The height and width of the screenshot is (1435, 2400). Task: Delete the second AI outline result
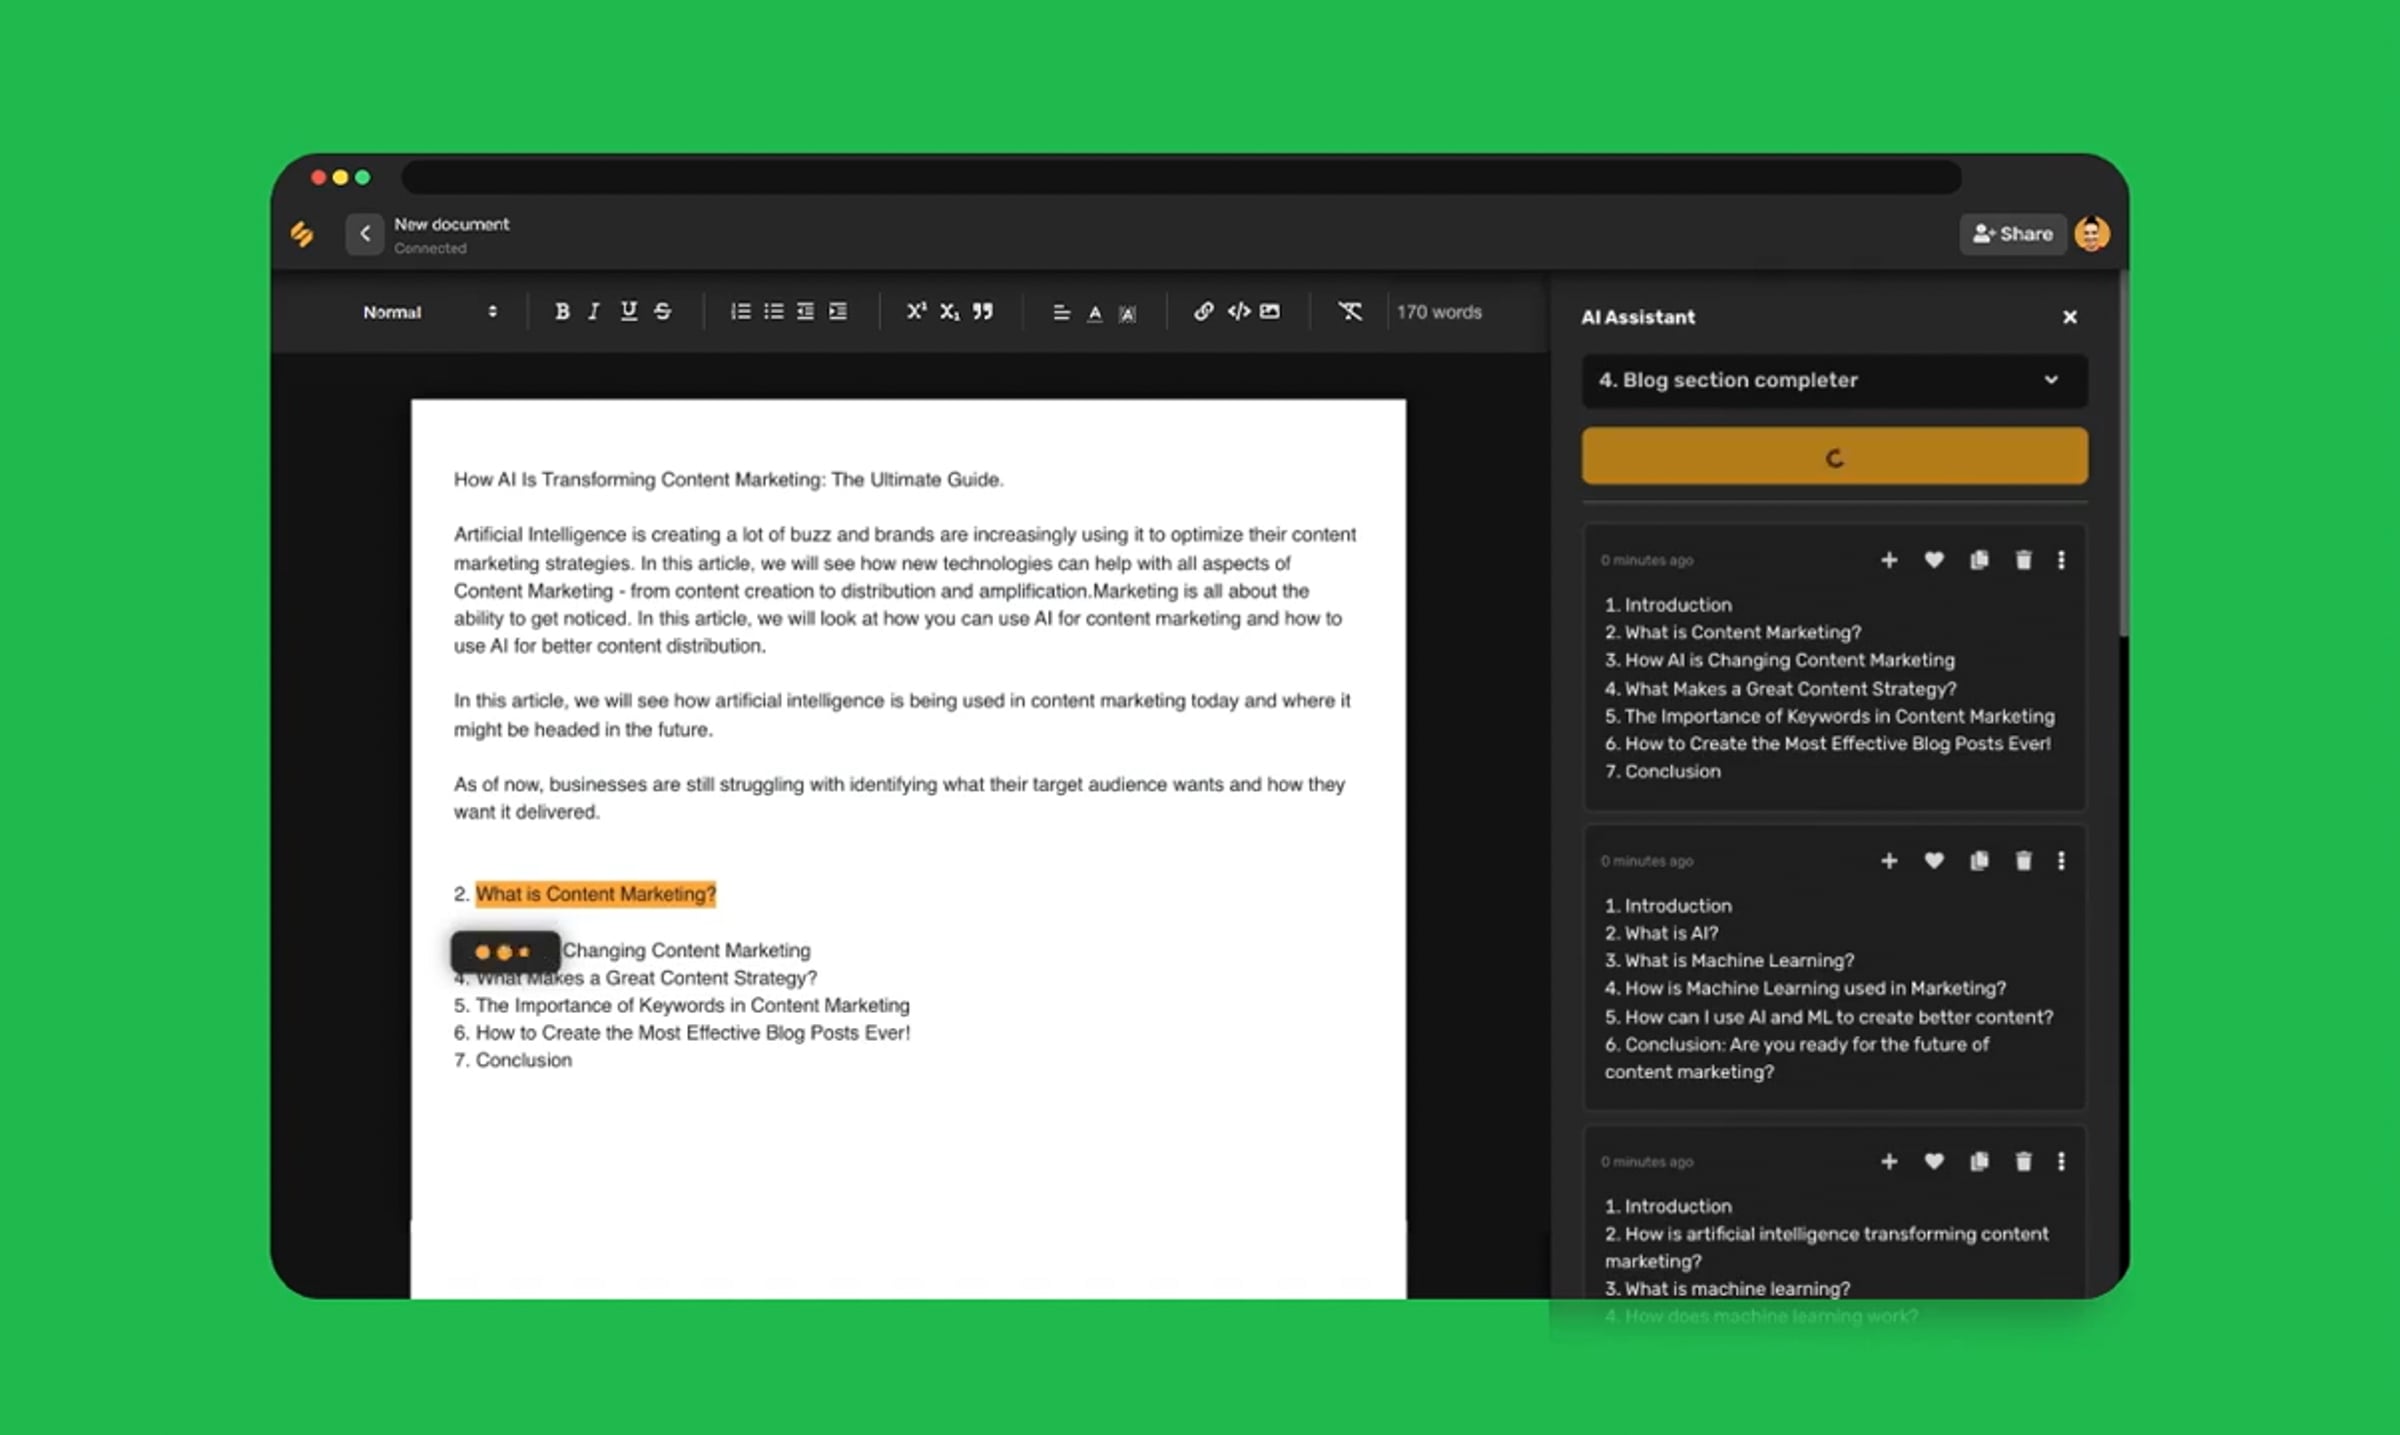(x=2023, y=861)
